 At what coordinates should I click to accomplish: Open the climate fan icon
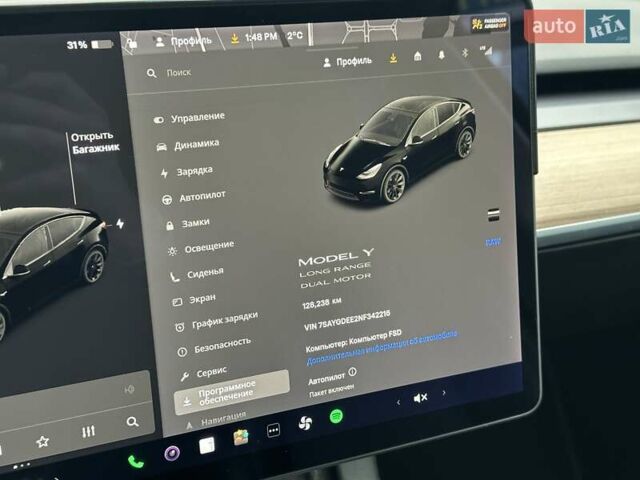305,423
